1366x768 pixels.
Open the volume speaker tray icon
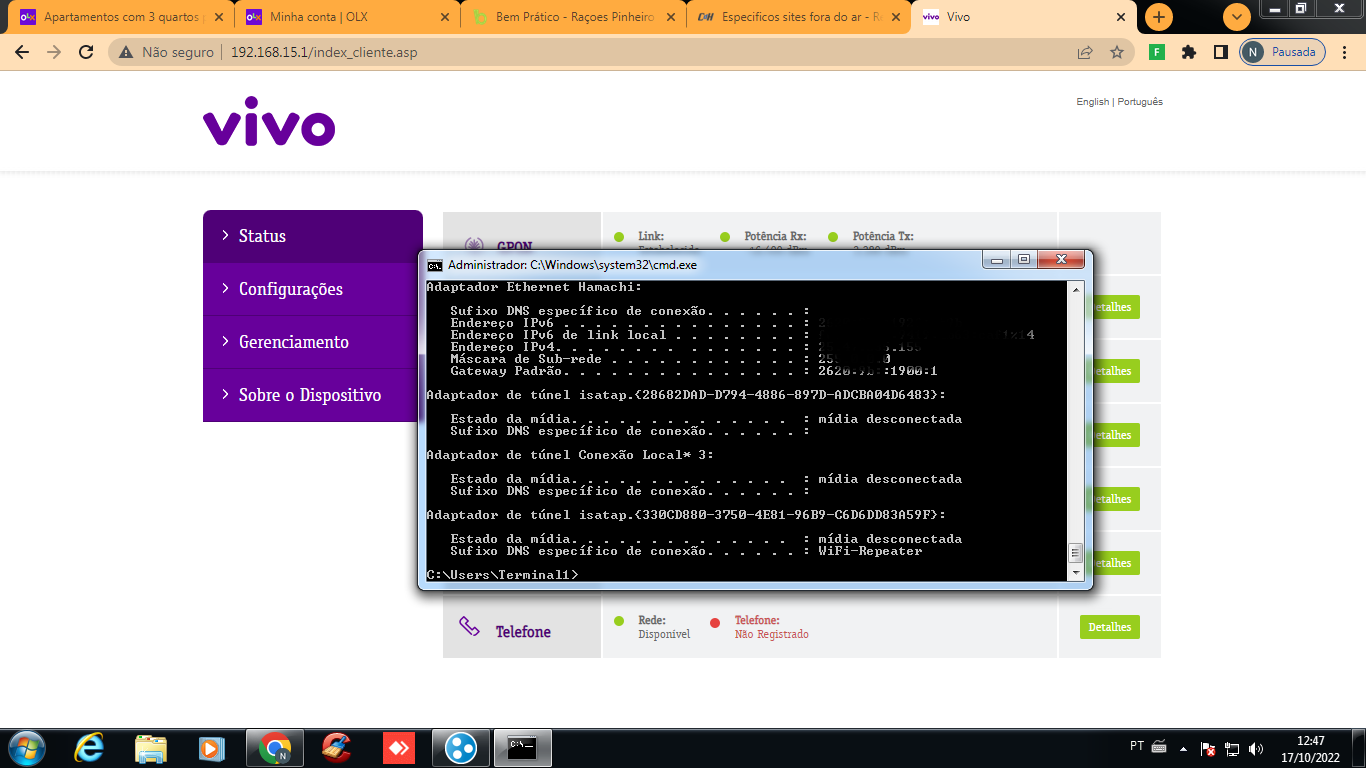(x=1256, y=748)
